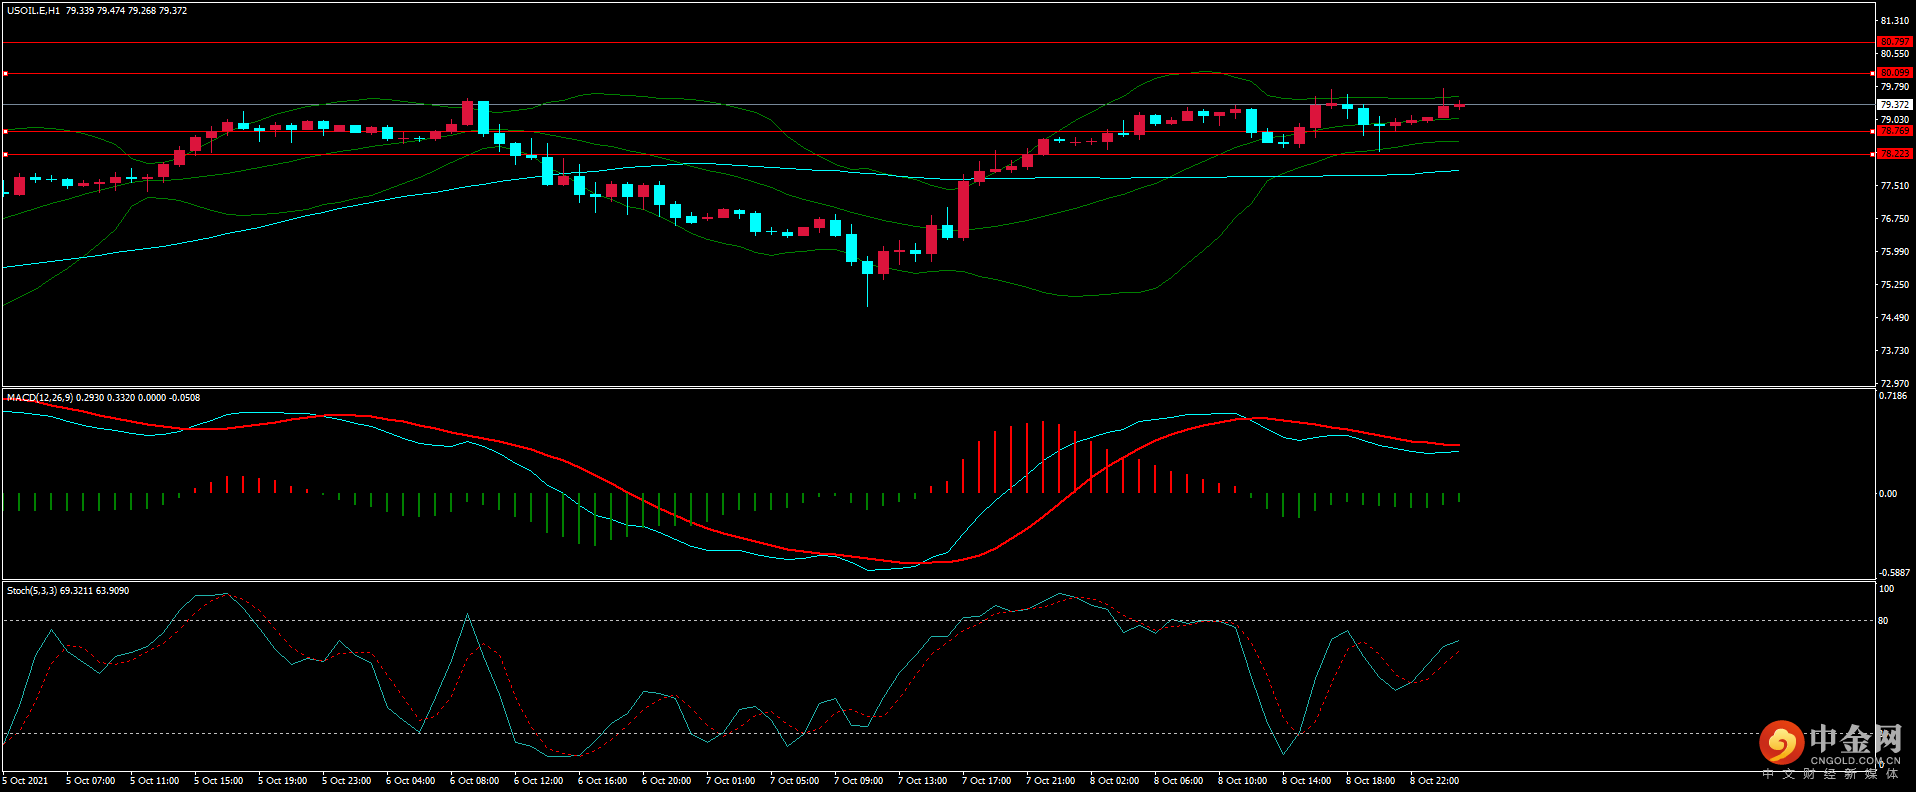Click the Stochastic 80 level axis label
This screenshot has width=1916, height=792.
[x=1884, y=621]
